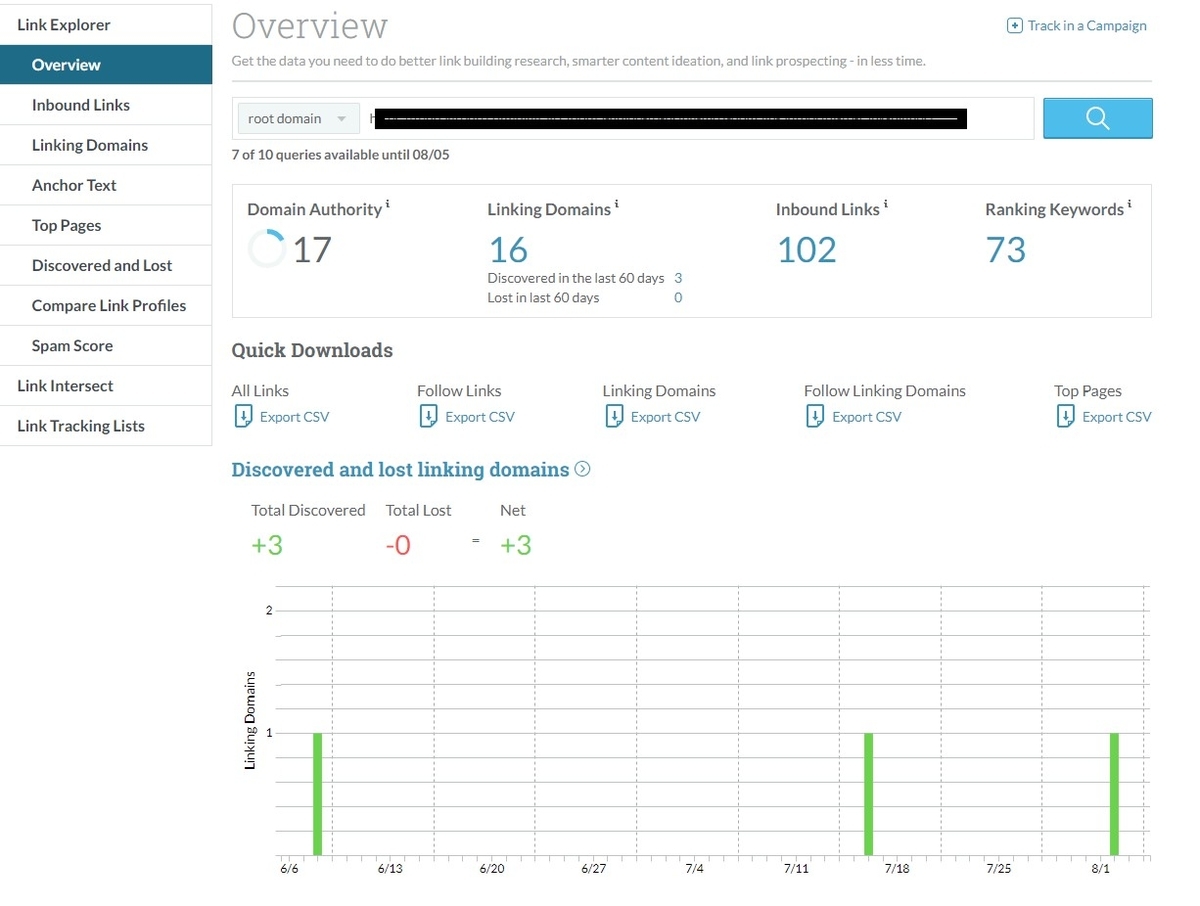The image size is (1200, 906).
Task: Click the Inbound Links count 102
Action: (x=807, y=249)
